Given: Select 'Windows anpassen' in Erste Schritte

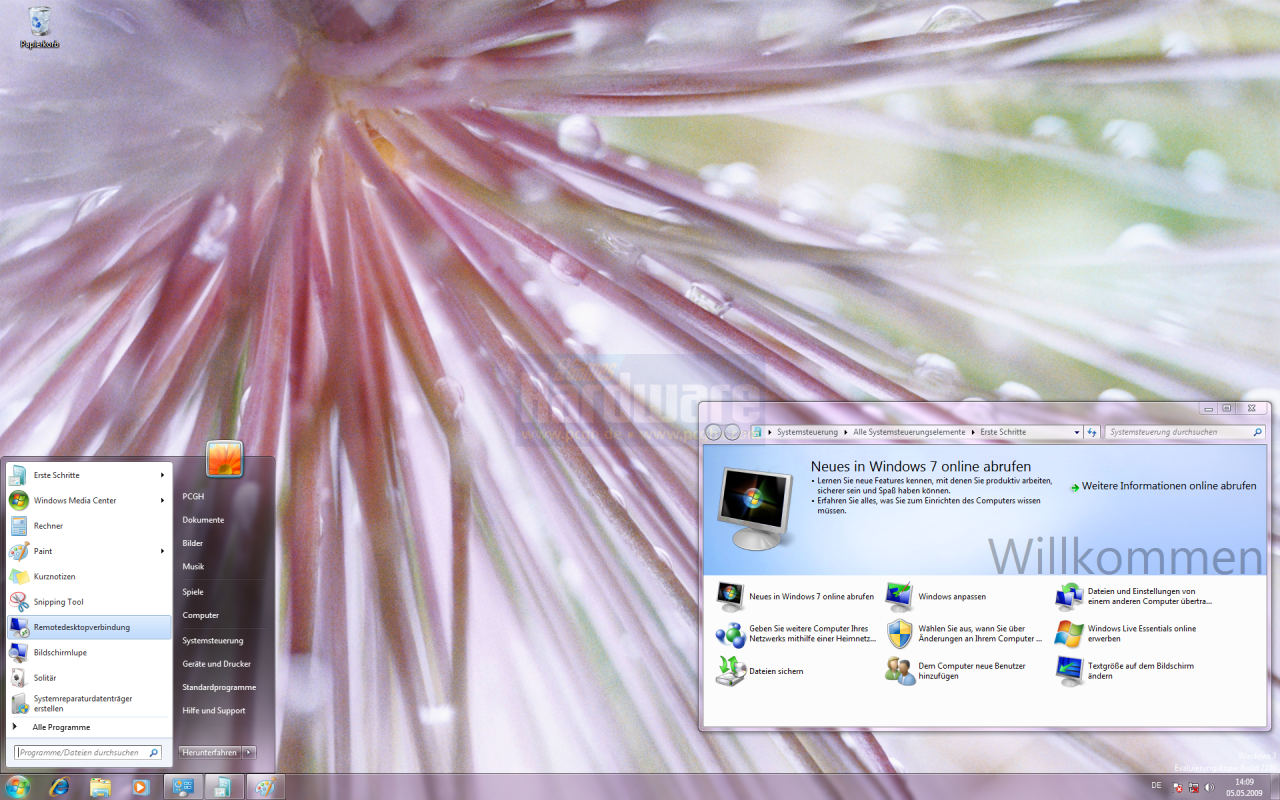Looking at the screenshot, I should (935, 596).
